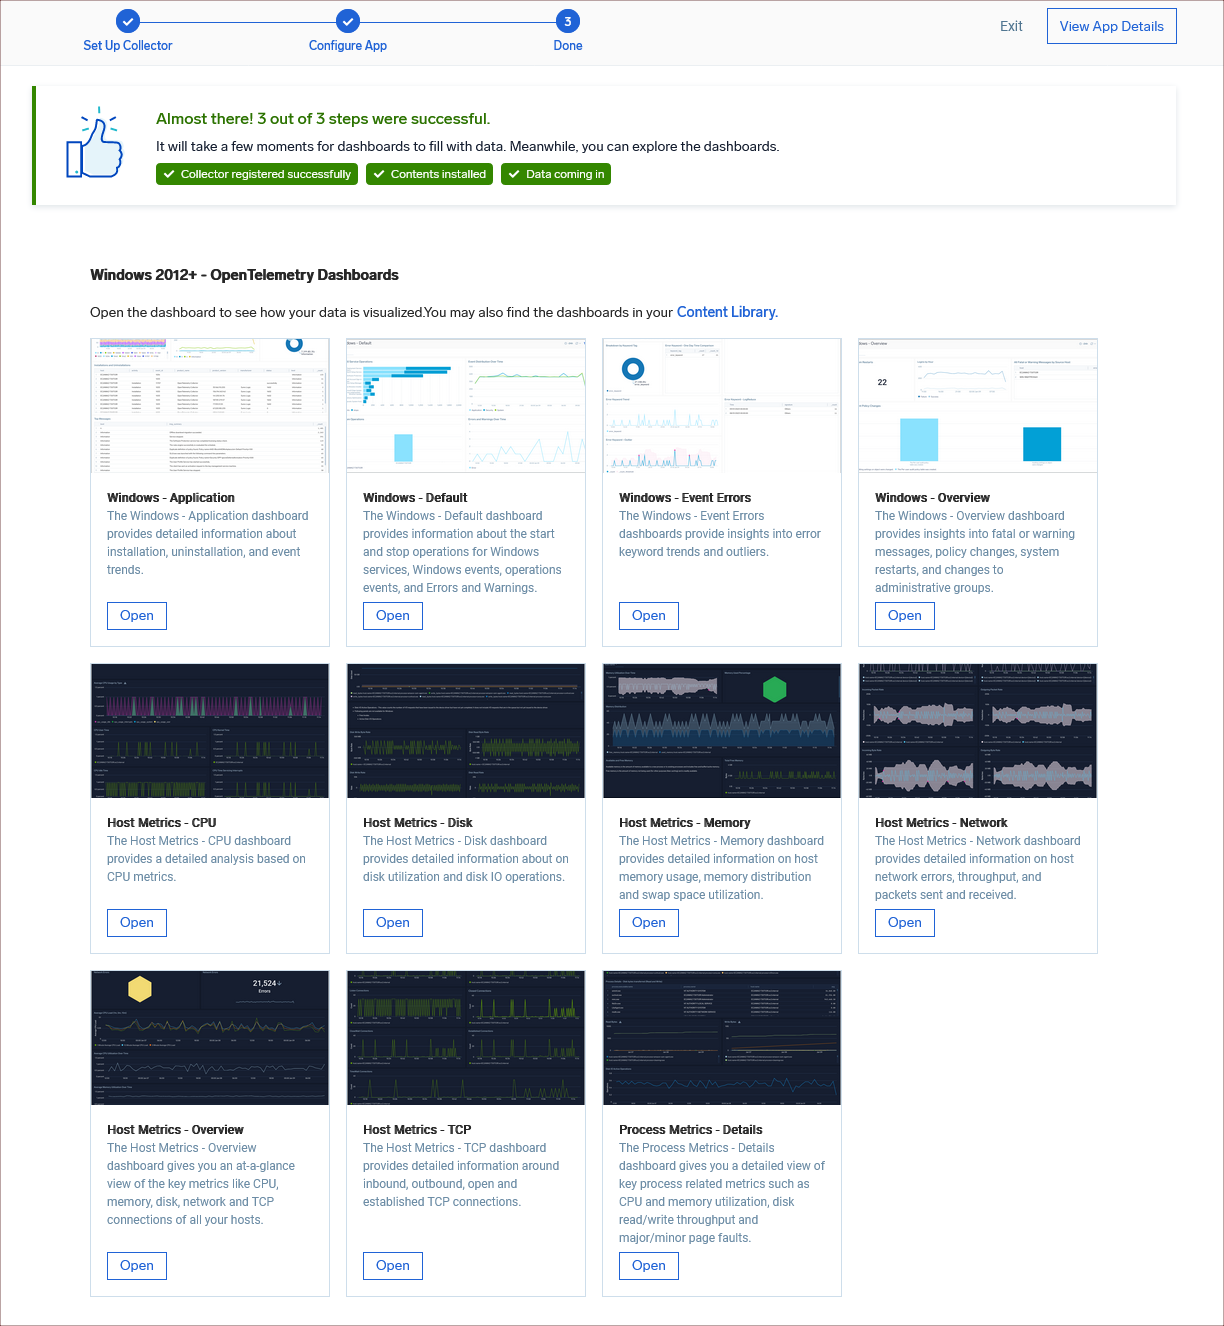Click the Data coming in badge

(x=556, y=174)
